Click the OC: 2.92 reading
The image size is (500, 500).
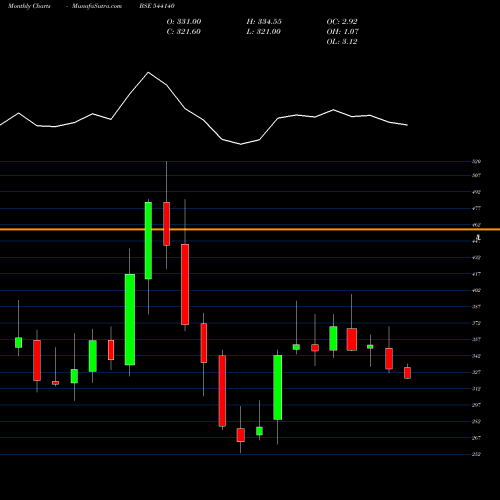[342, 22]
